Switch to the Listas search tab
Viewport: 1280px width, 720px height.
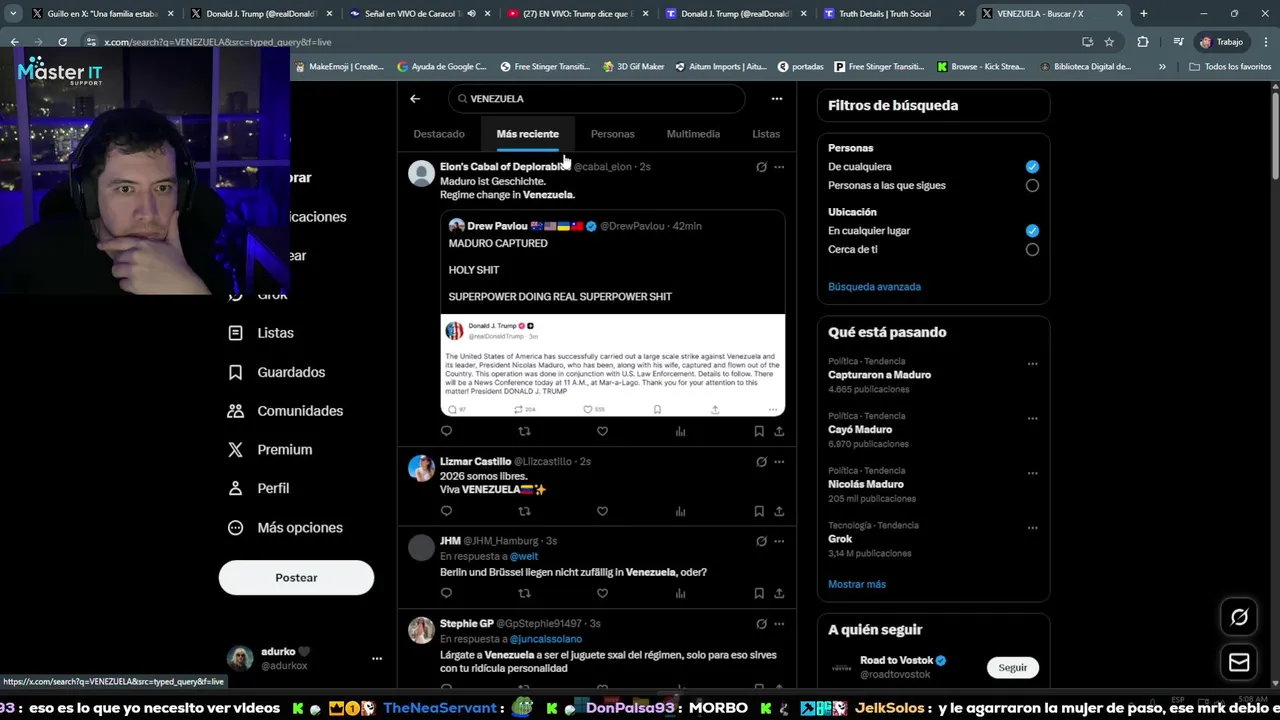[x=766, y=134]
